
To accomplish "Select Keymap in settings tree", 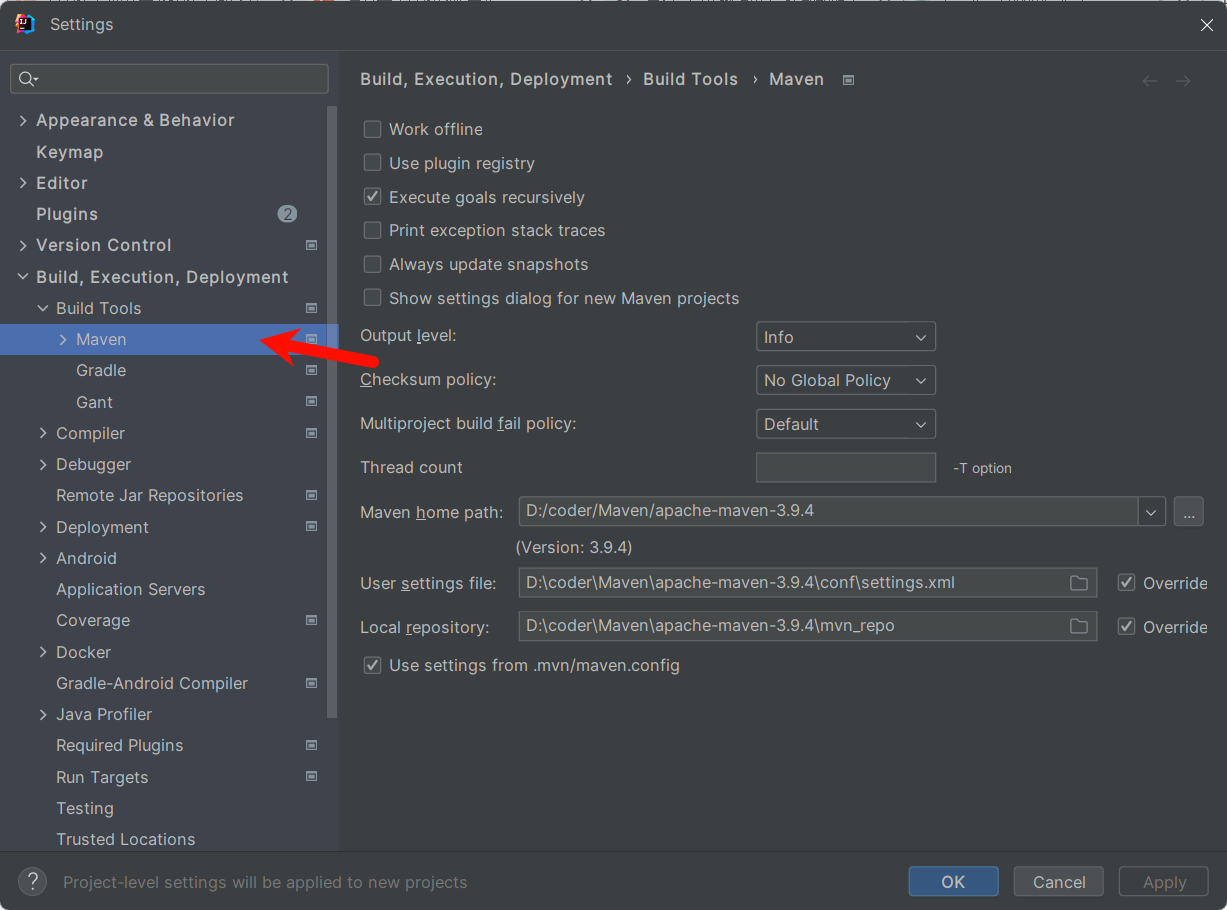I will 69,152.
